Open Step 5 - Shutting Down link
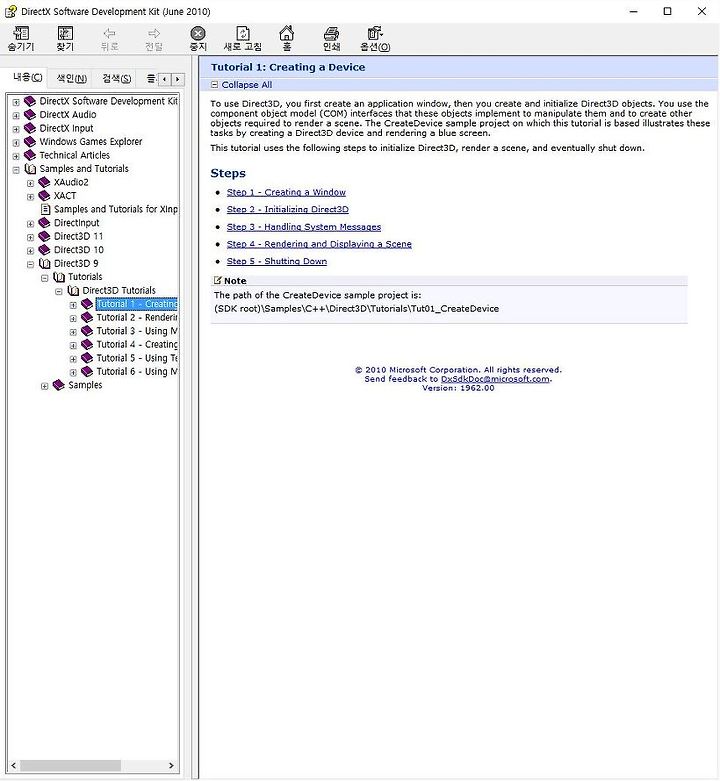Screen dimensions: 720x781 (277, 261)
